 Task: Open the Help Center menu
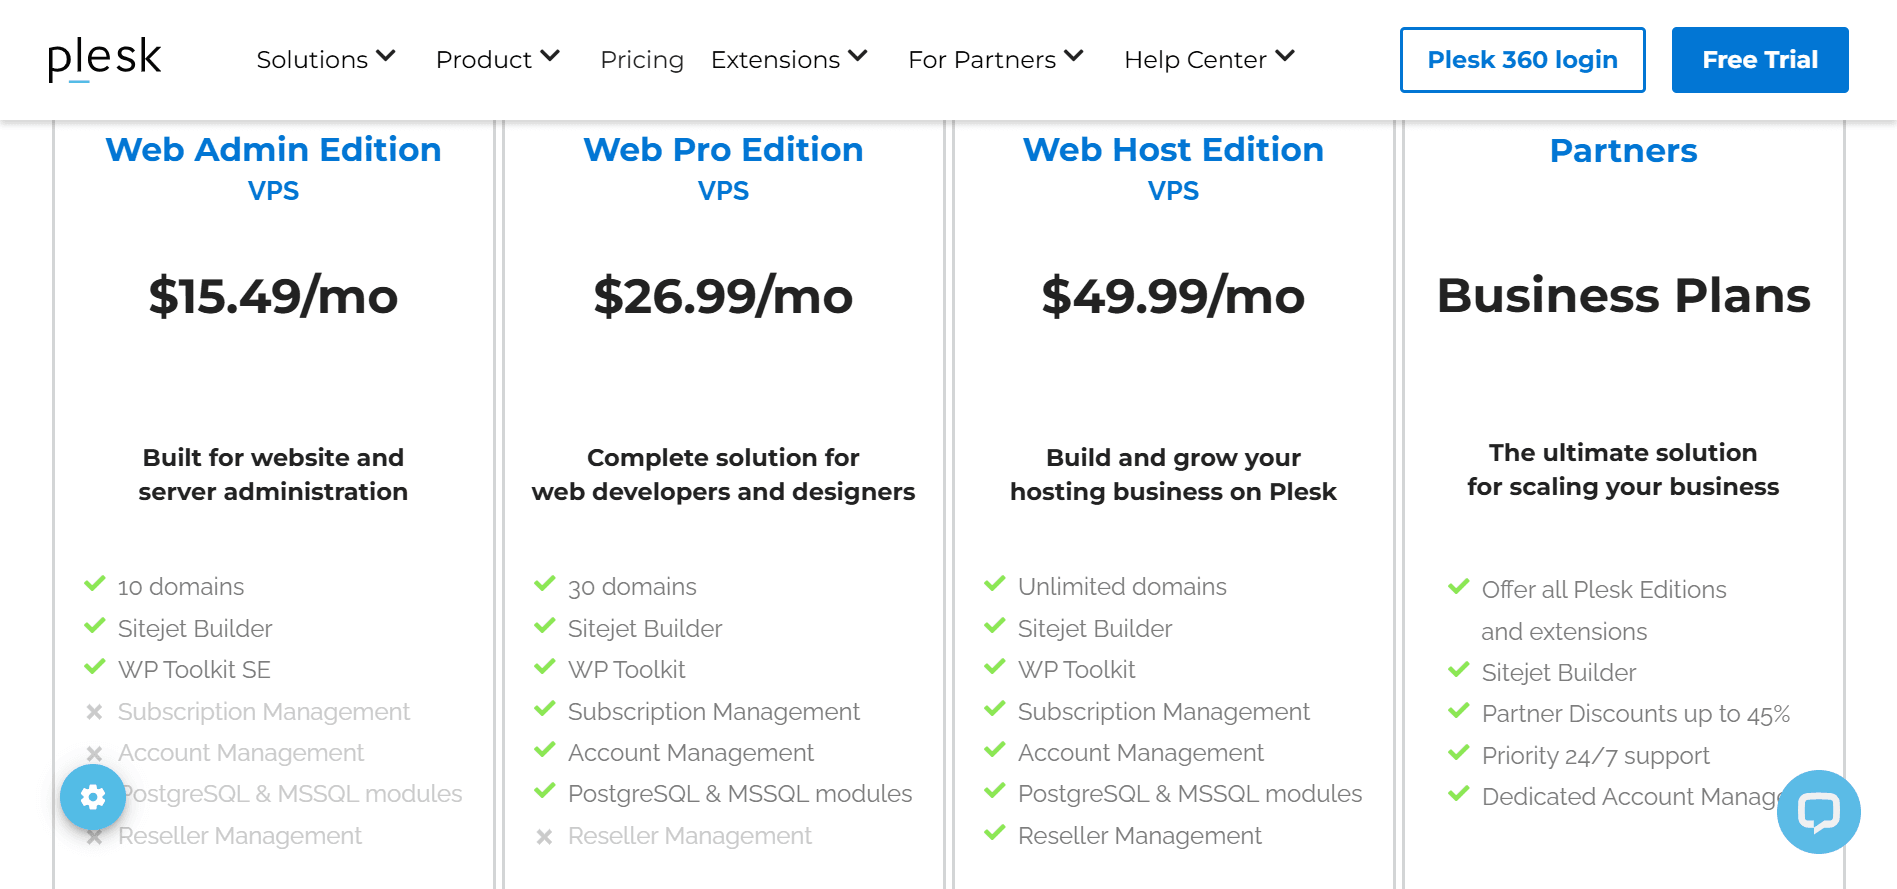[x=1209, y=59]
